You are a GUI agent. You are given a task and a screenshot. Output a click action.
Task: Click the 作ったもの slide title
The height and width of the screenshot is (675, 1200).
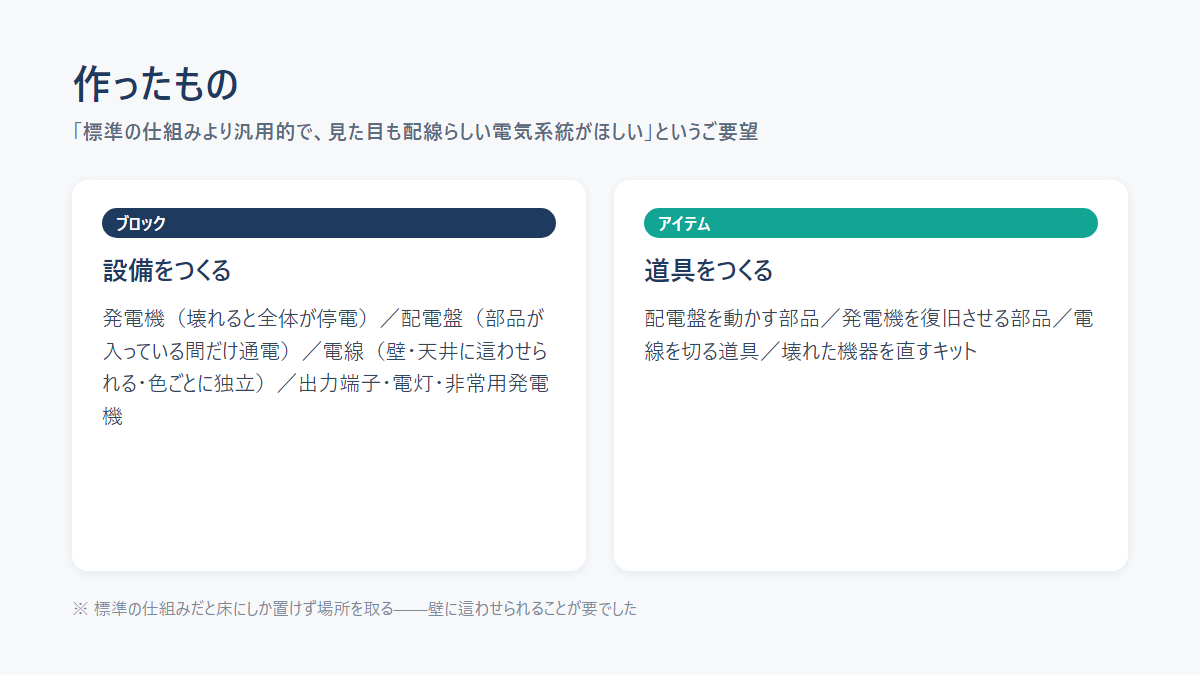tap(156, 85)
